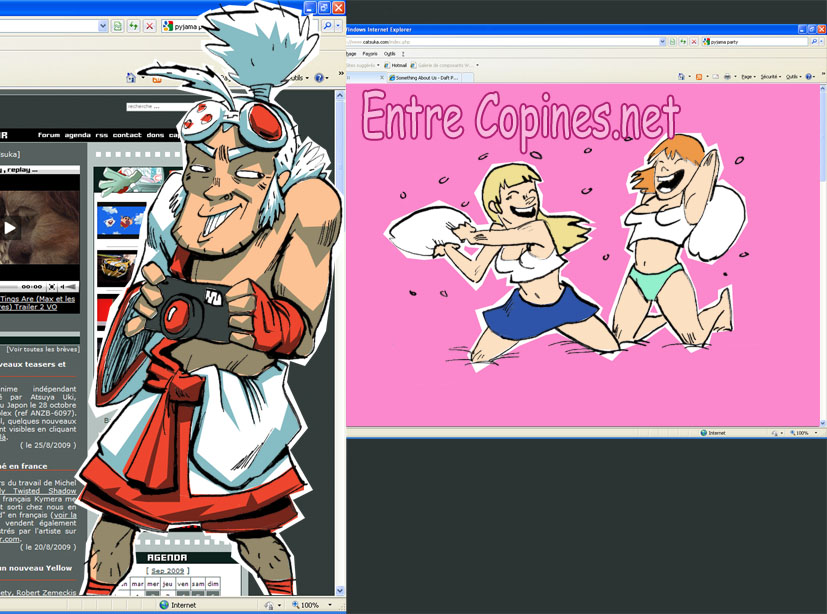This screenshot has width=827, height=614.
Task: Click 'rss' link in left page nav
Action: [x=101, y=135]
